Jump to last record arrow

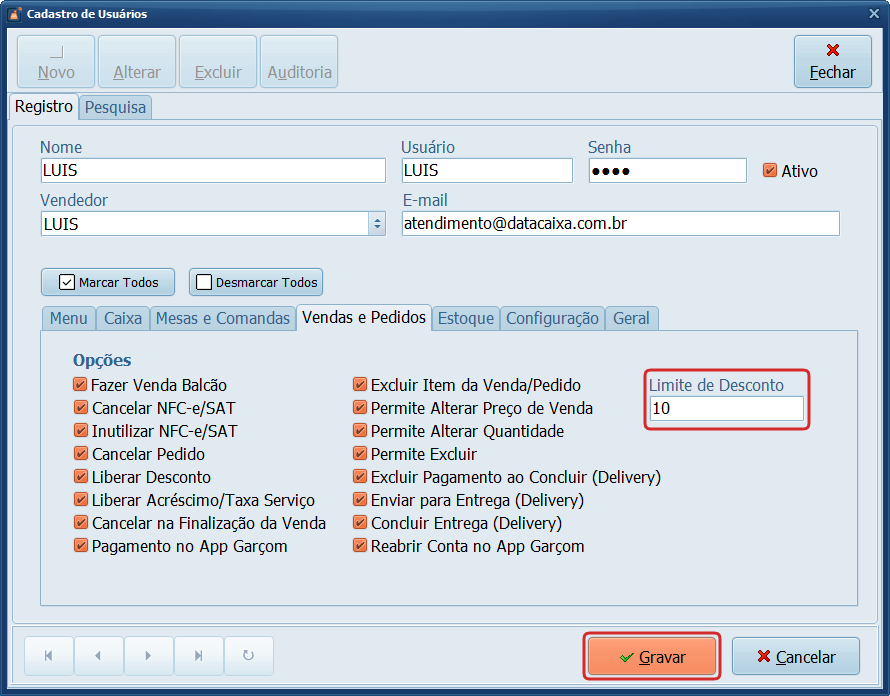(x=198, y=656)
